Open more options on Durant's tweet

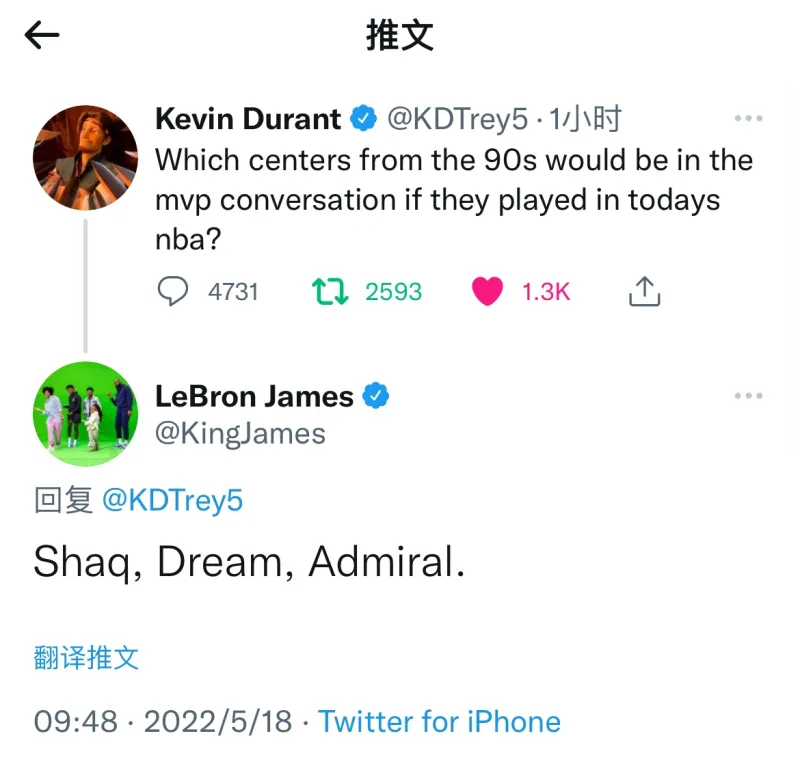tap(748, 119)
